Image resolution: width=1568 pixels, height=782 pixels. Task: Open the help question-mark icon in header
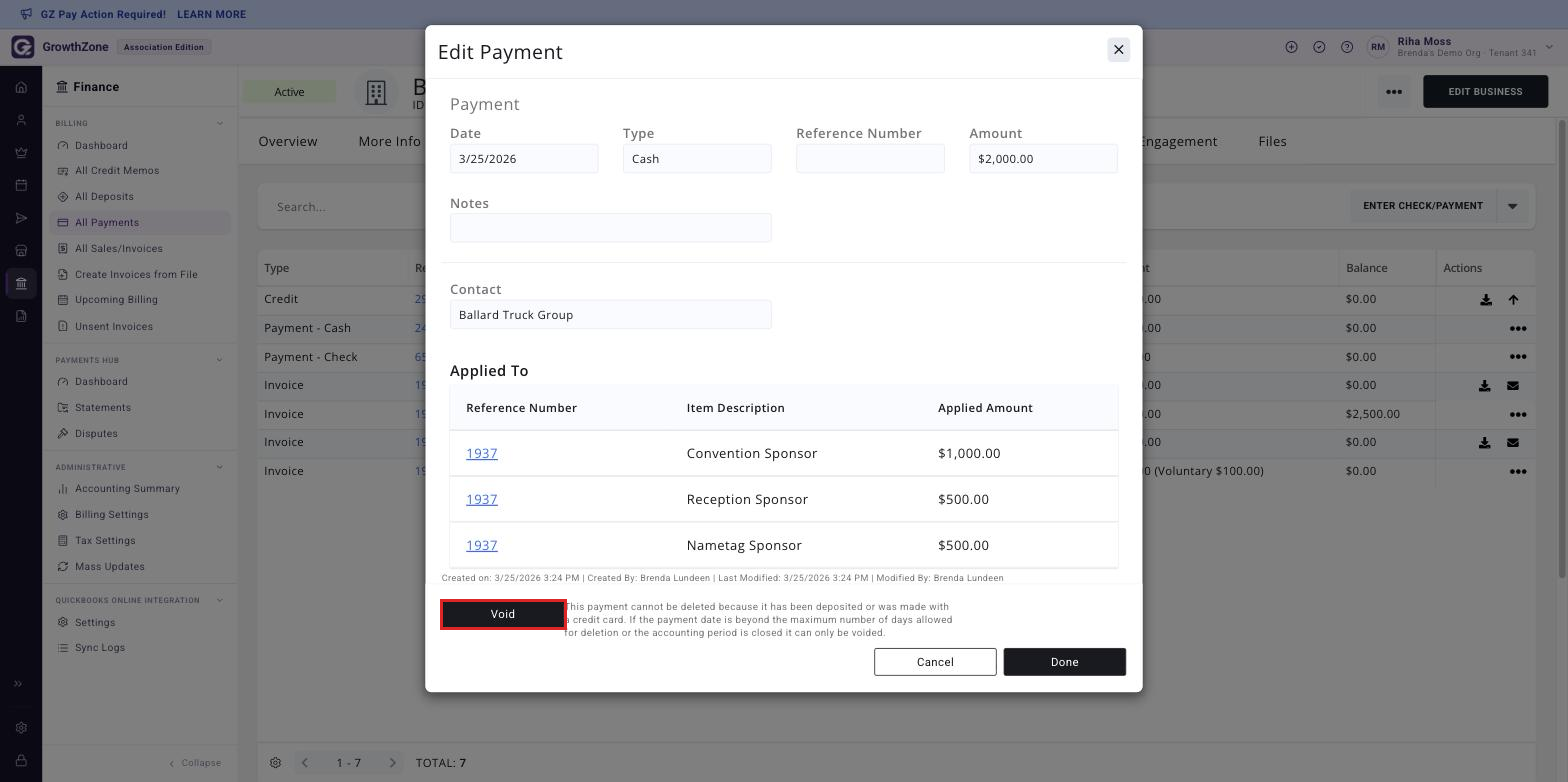[x=1347, y=47]
